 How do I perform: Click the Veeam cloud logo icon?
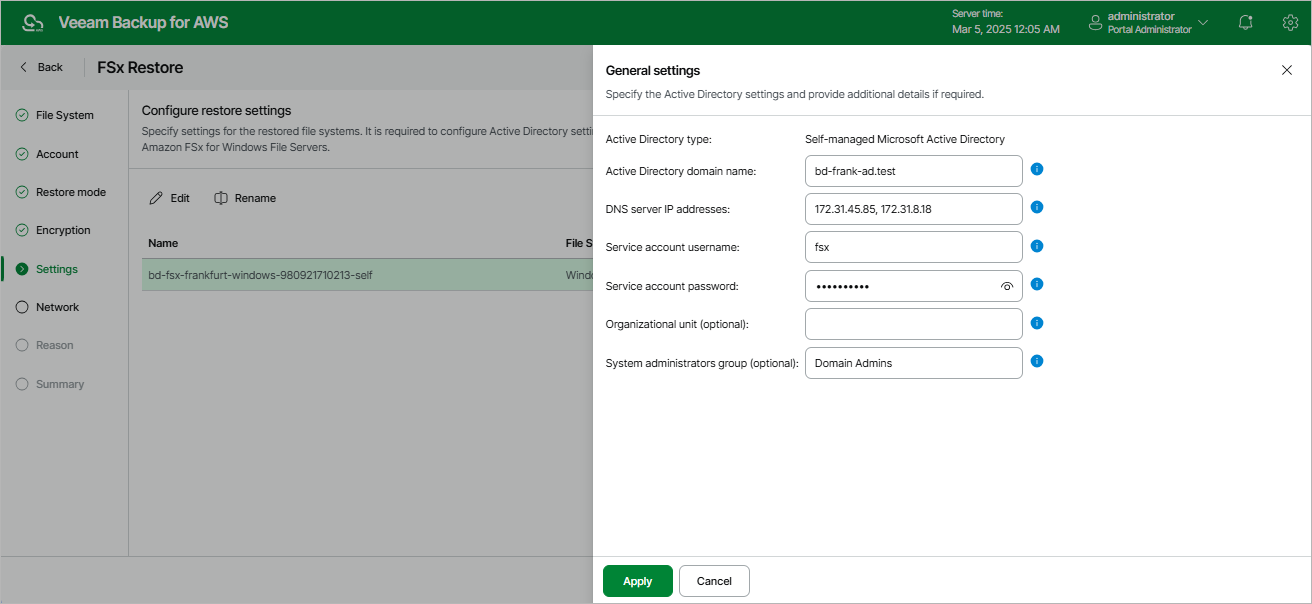(33, 22)
